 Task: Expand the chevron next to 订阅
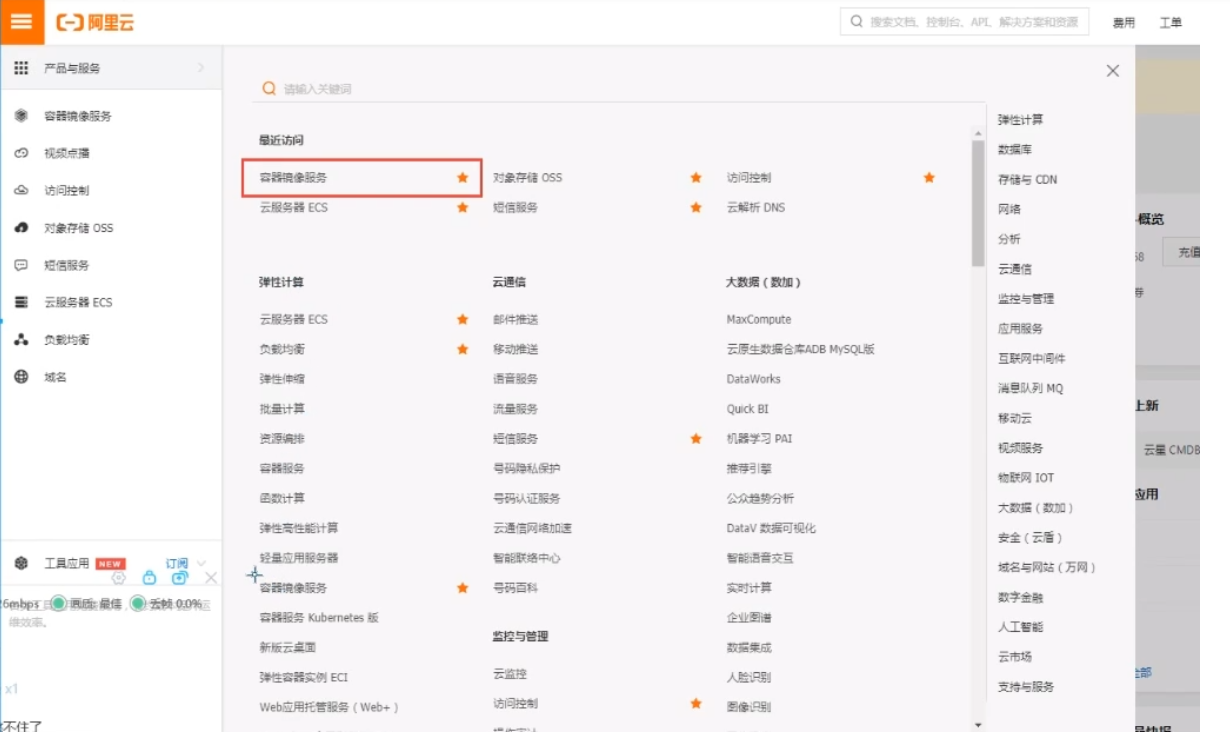[201, 564]
